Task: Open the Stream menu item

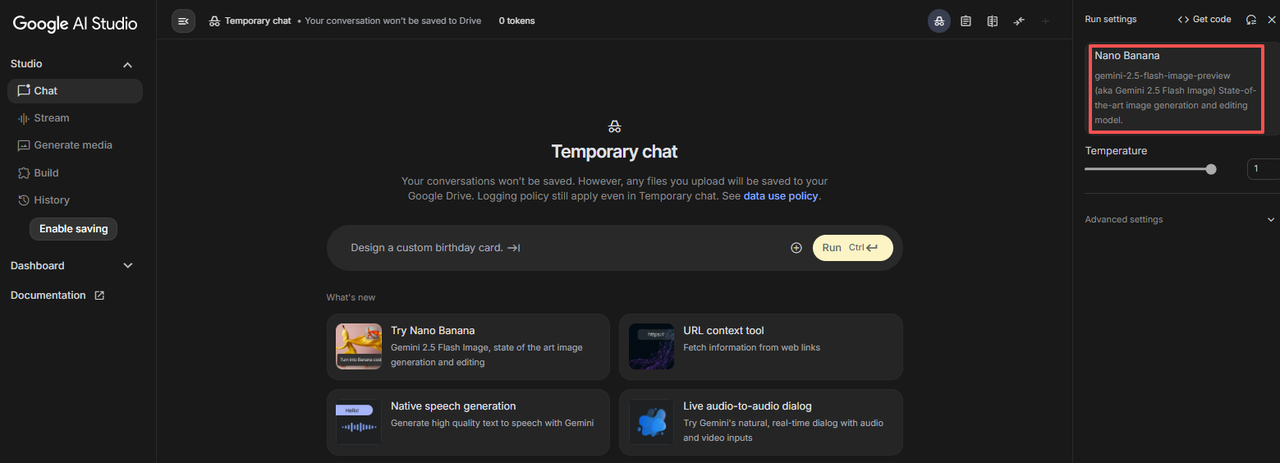Action: tap(51, 118)
